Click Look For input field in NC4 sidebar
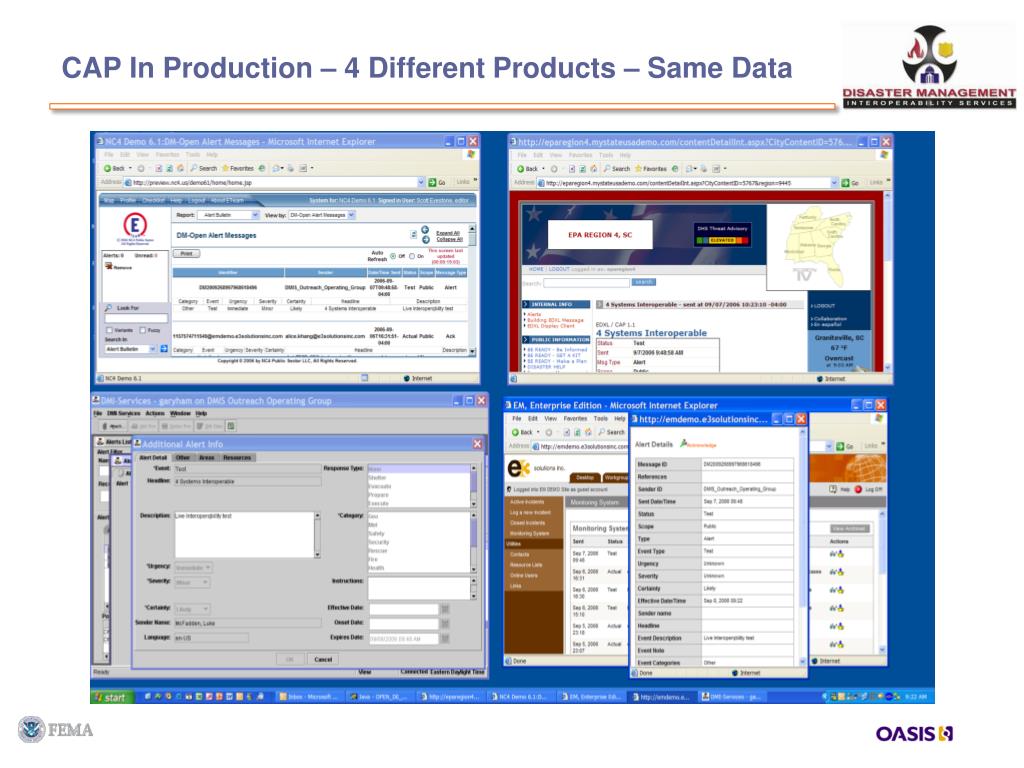This screenshot has height=768, width=1024. coord(136,319)
